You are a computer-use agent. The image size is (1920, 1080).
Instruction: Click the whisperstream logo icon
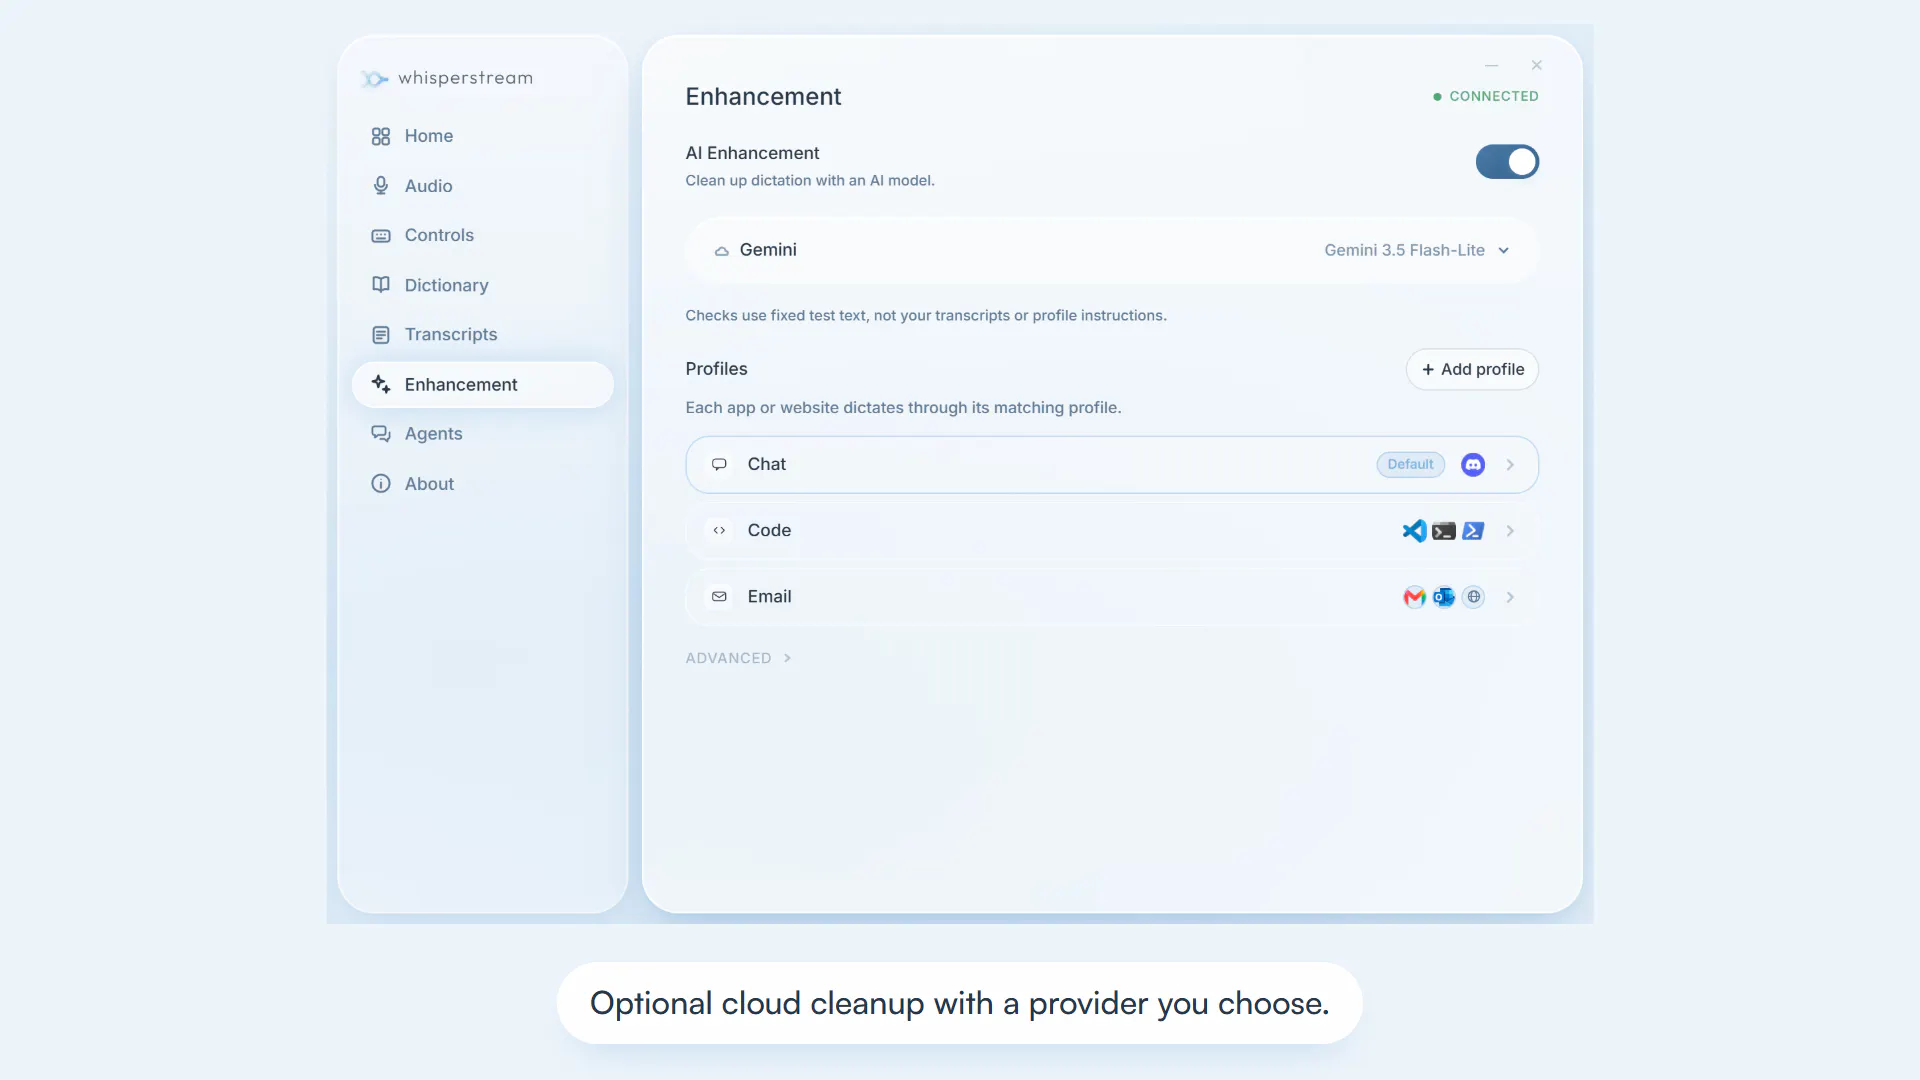374,78
